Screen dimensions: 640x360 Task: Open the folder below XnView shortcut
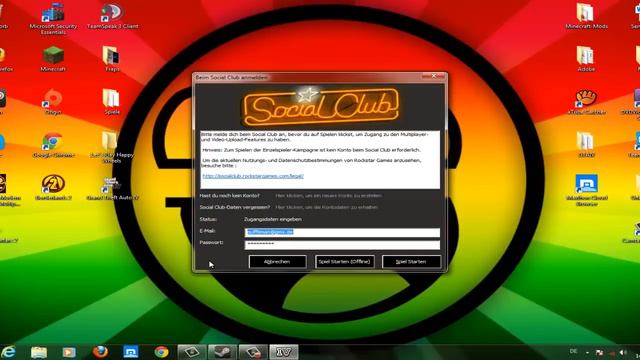[x=586, y=145]
